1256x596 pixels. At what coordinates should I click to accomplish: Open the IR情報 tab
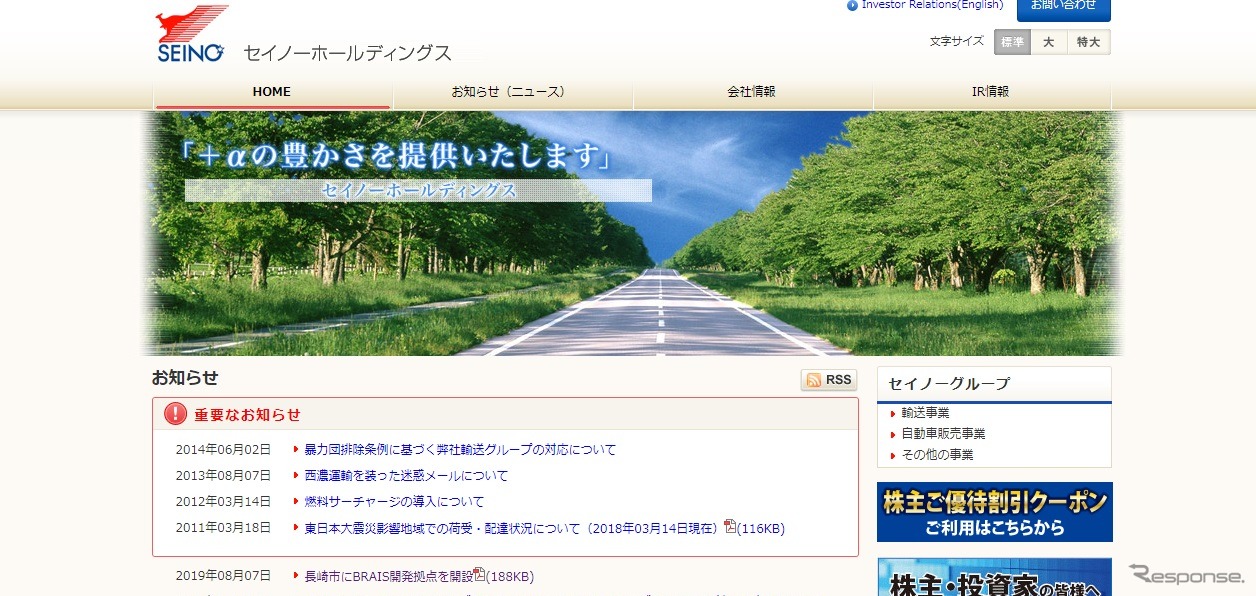click(992, 91)
